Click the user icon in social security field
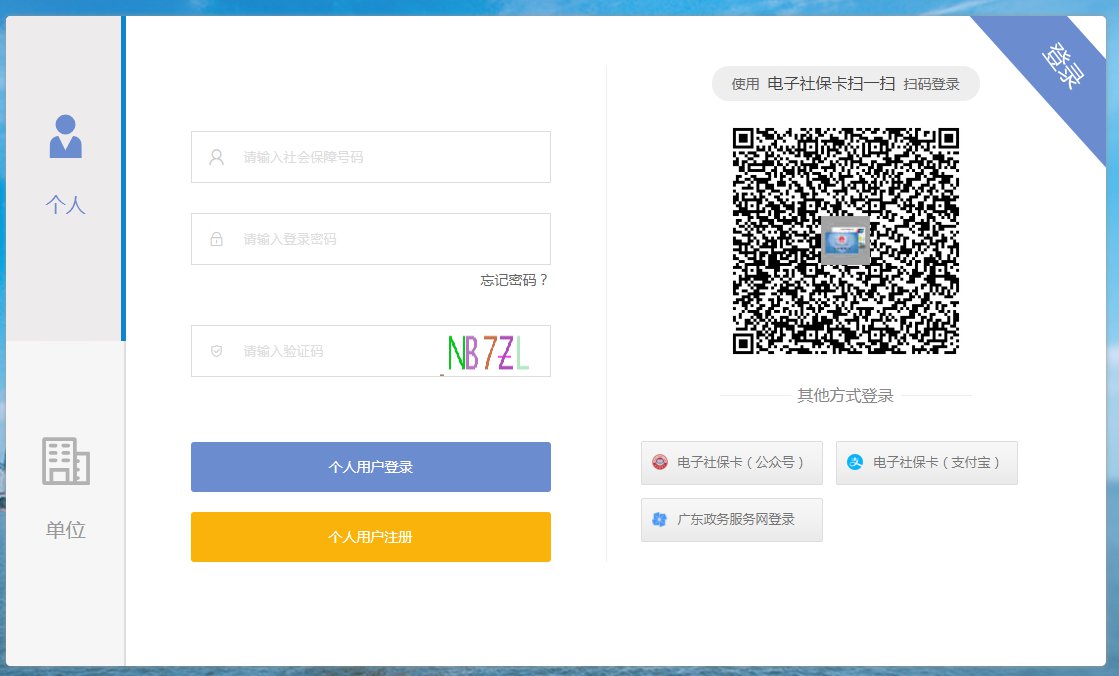The width and height of the screenshot is (1119, 676). [216, 157]
